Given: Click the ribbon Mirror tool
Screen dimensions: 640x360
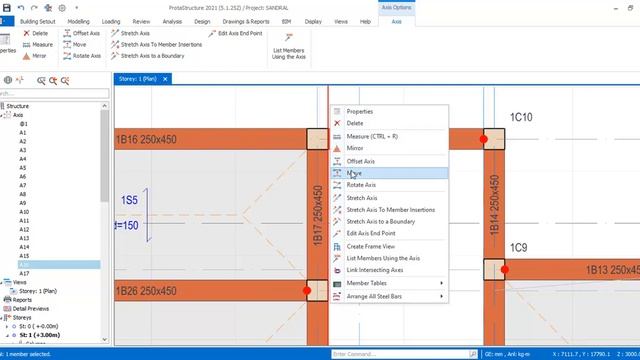Looking at the screenshot, I should point(34,56).
